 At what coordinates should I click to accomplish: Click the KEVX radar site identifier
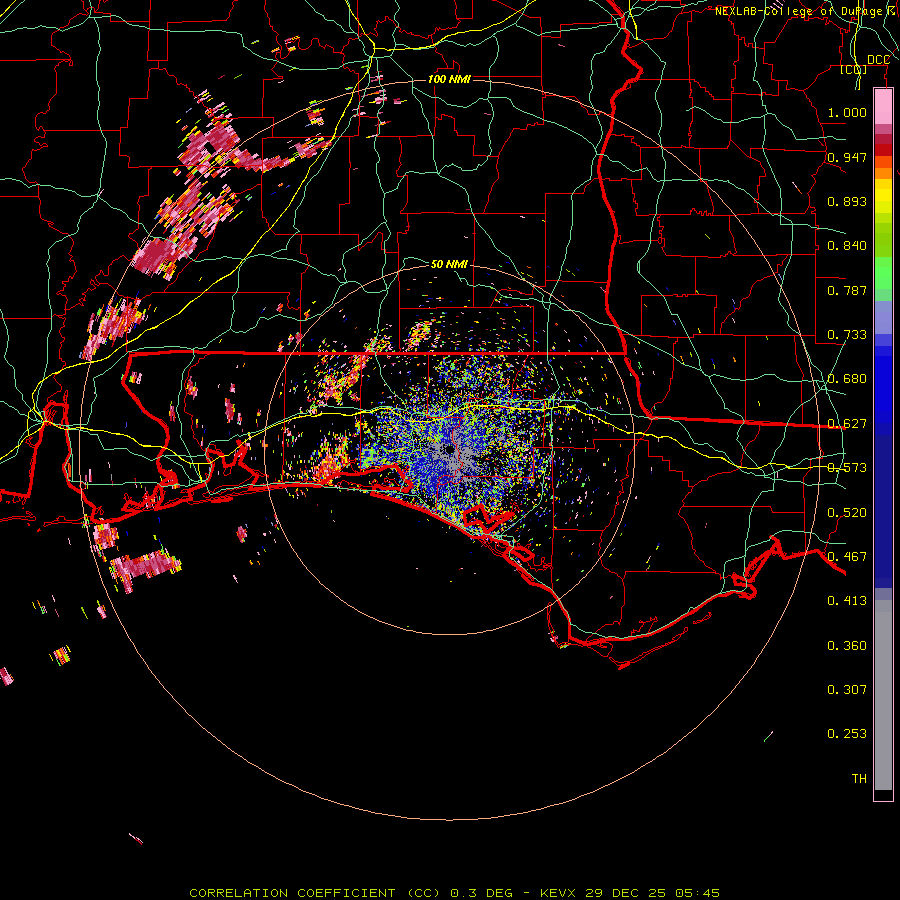click(557, 893)
